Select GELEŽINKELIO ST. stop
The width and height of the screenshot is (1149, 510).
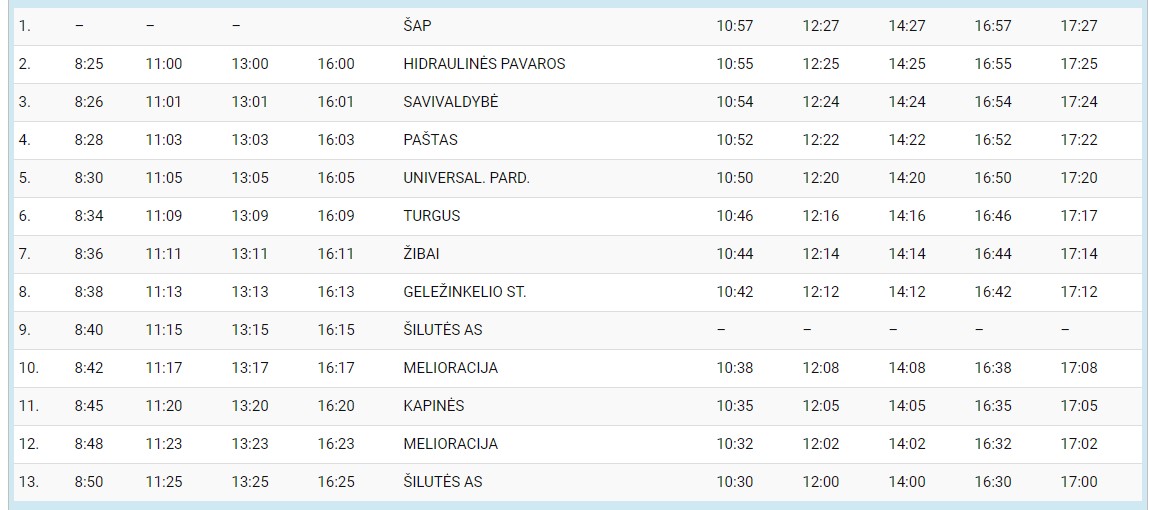point(465,292)
